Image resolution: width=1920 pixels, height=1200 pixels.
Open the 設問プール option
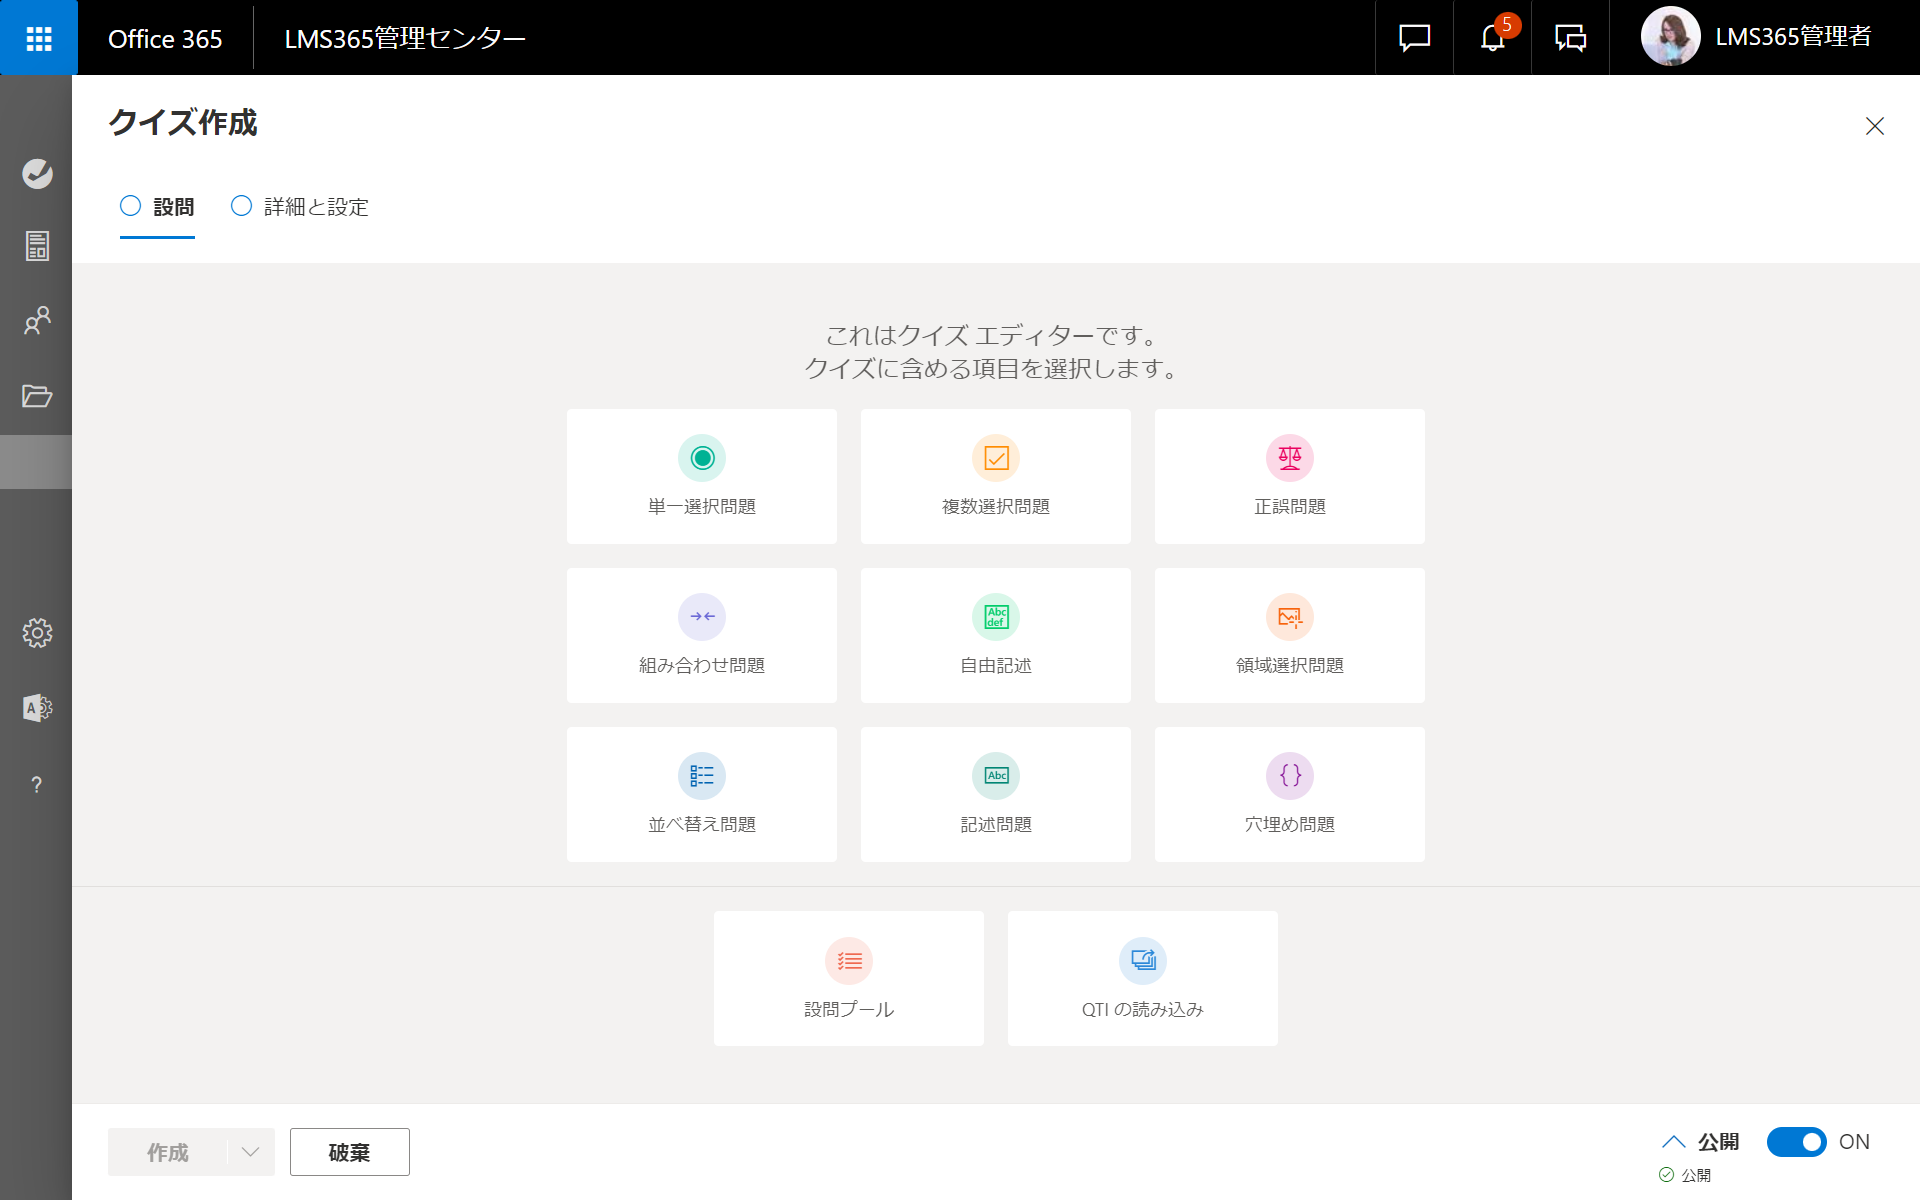pyautogui.click(x=849, y=978)
